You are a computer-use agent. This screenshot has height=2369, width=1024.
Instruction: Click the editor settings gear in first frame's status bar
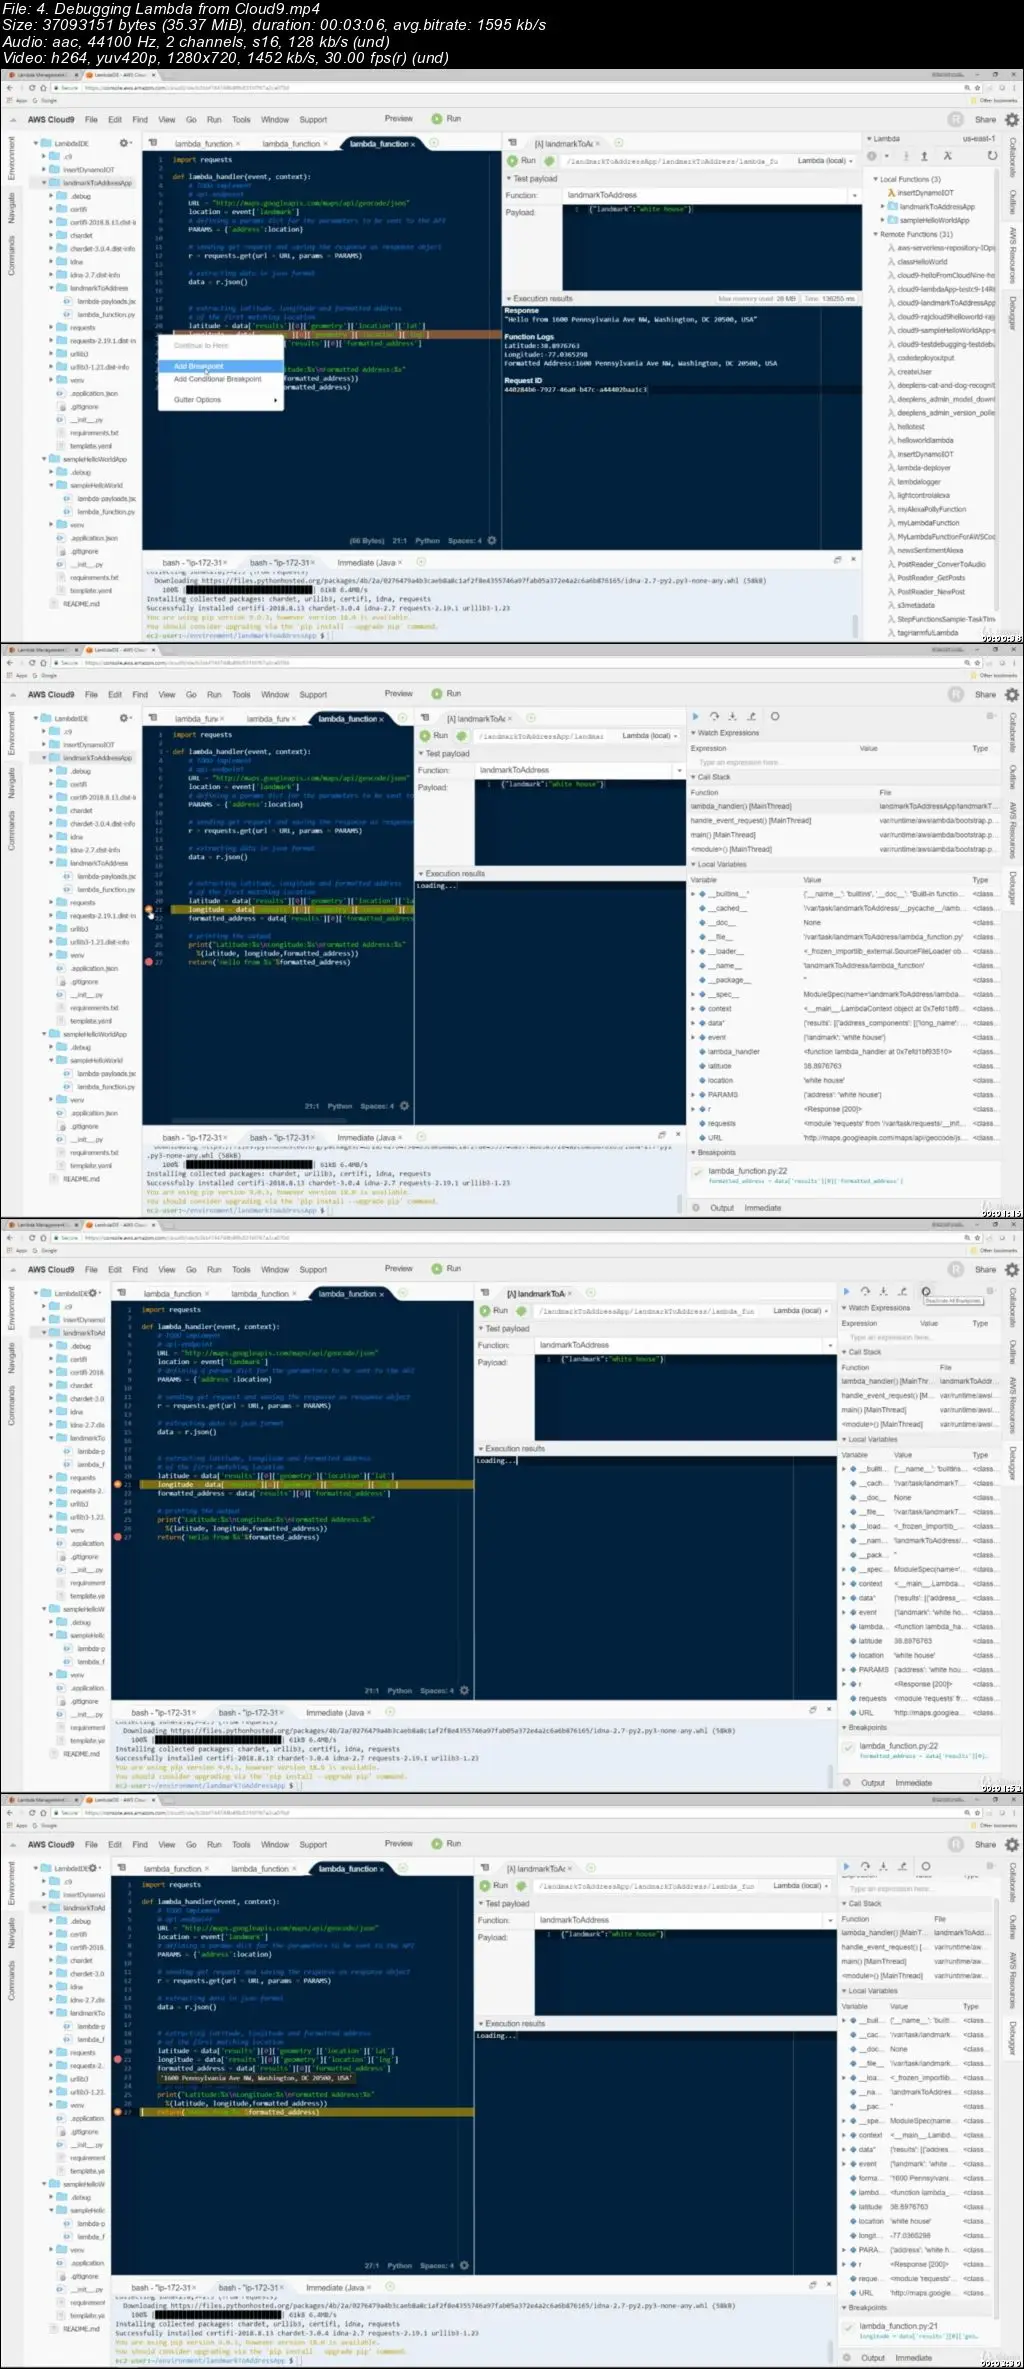[x=491, y=541]
